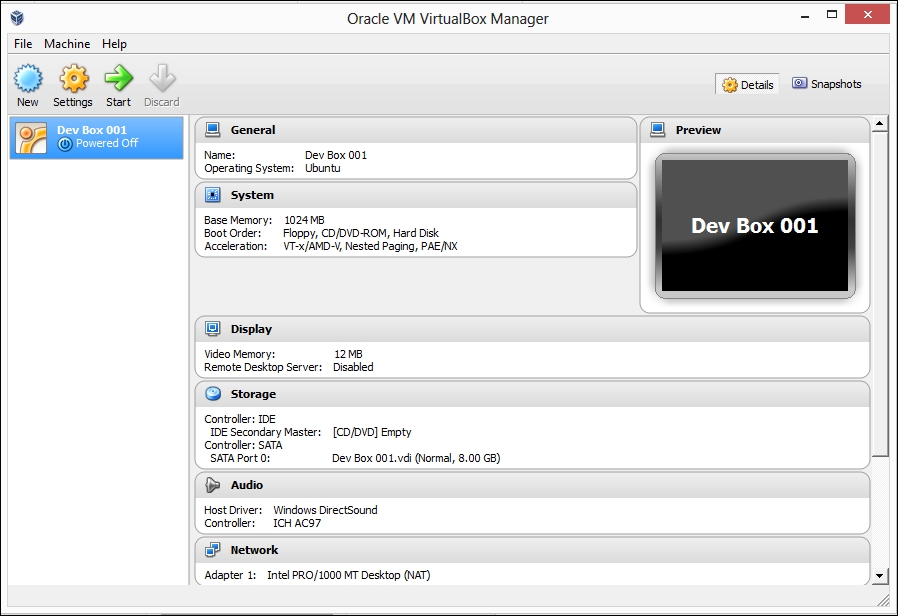Start the VM with green arrow
Screen dimensions: 898x616
(118, 79)
